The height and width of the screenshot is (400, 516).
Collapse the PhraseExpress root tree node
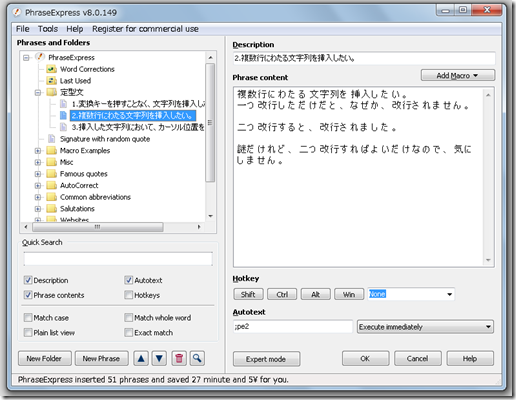tap(26, 58)
